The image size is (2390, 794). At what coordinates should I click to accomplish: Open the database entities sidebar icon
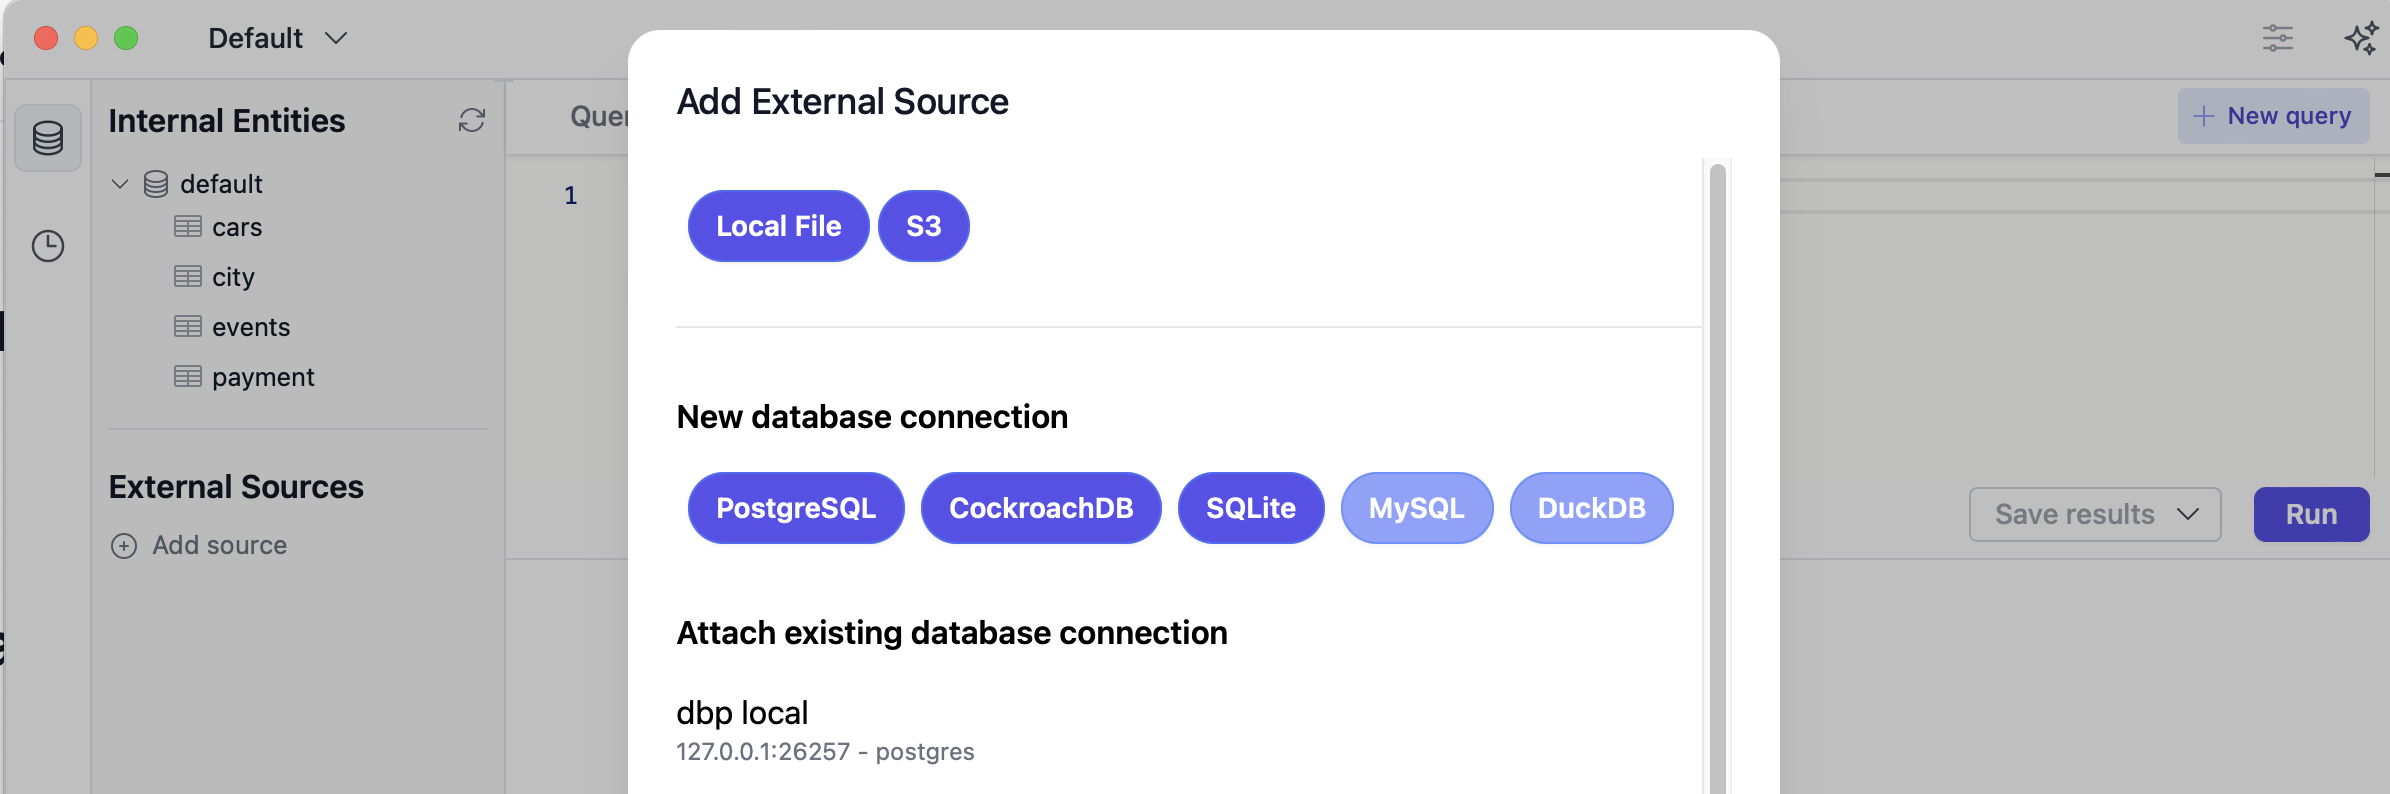pos(48,138)
